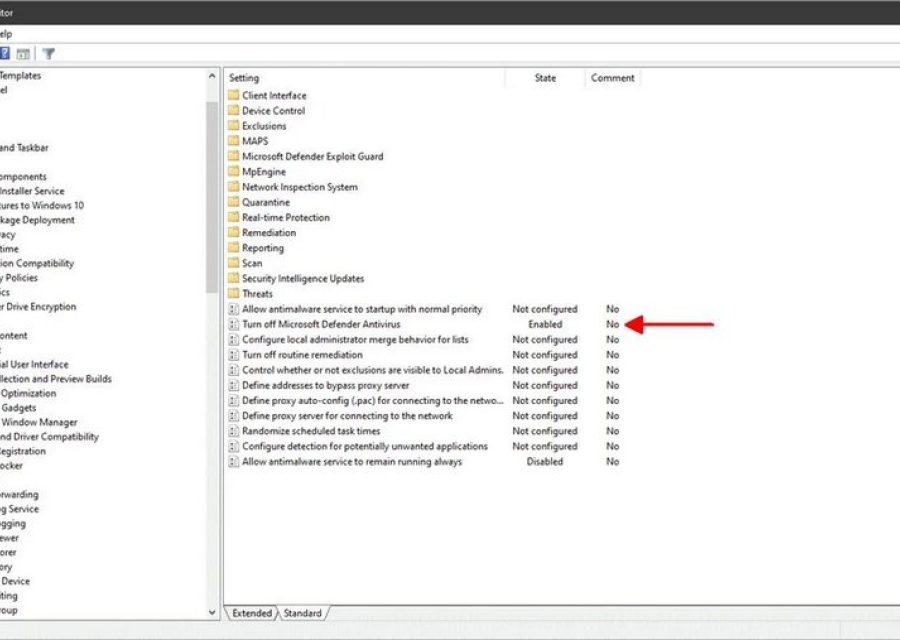Switch to the Standard tab
This screenshot has height=640, width=900.
(x=302, y=613)
